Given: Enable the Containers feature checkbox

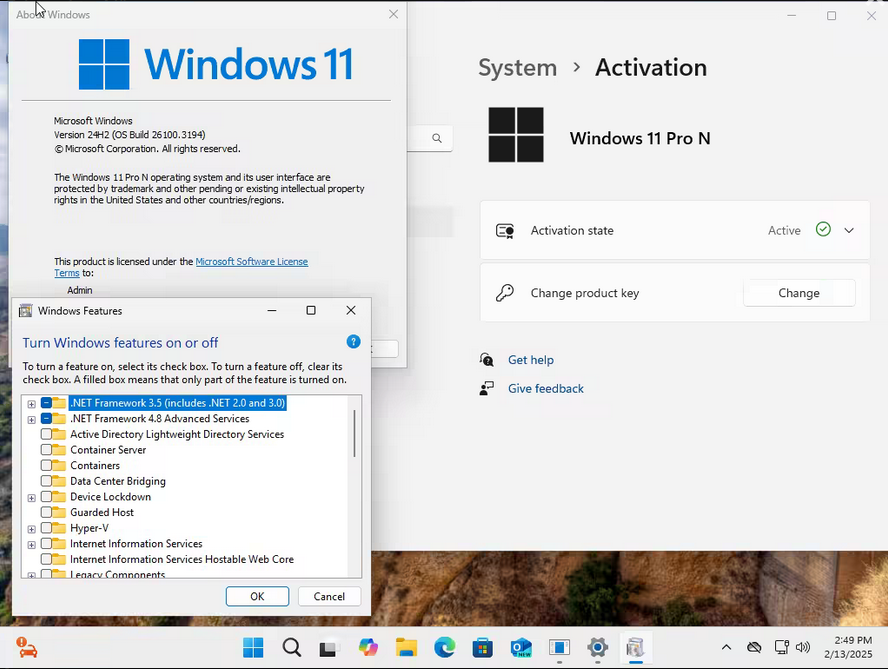Looking at the screenshot, I should (46, 465).
